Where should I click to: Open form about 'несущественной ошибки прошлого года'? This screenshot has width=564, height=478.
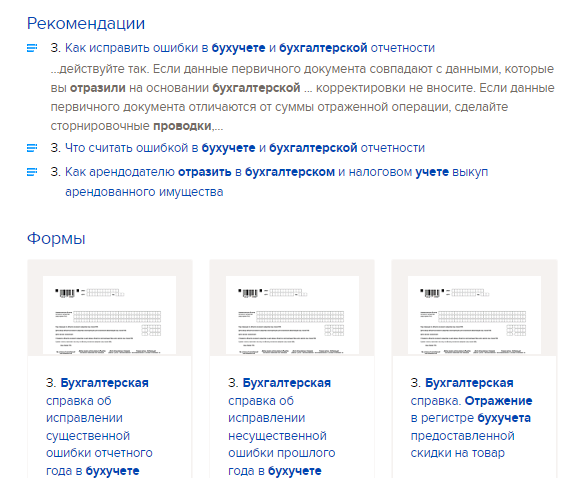click(x=282, y=427)
